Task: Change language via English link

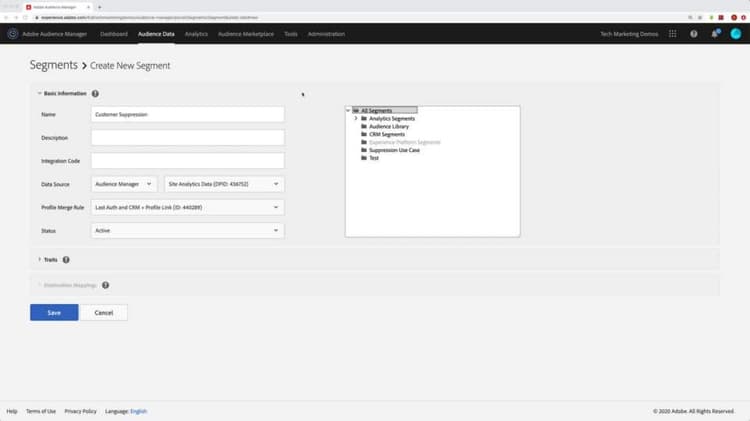Action: [x=139, y=411]
